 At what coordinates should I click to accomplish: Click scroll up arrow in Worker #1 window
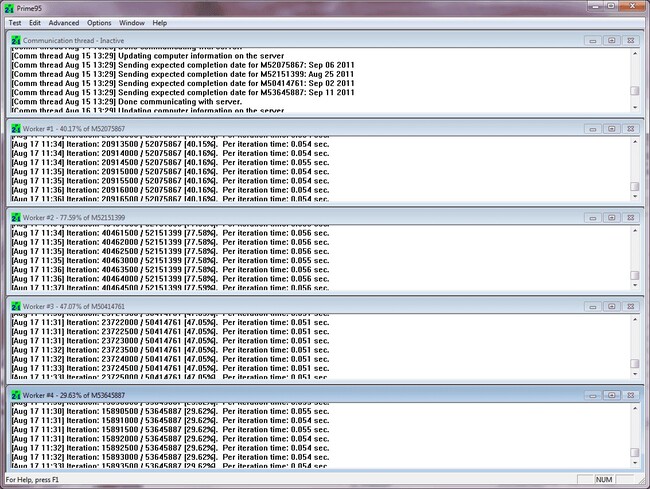tap(635, 142)
